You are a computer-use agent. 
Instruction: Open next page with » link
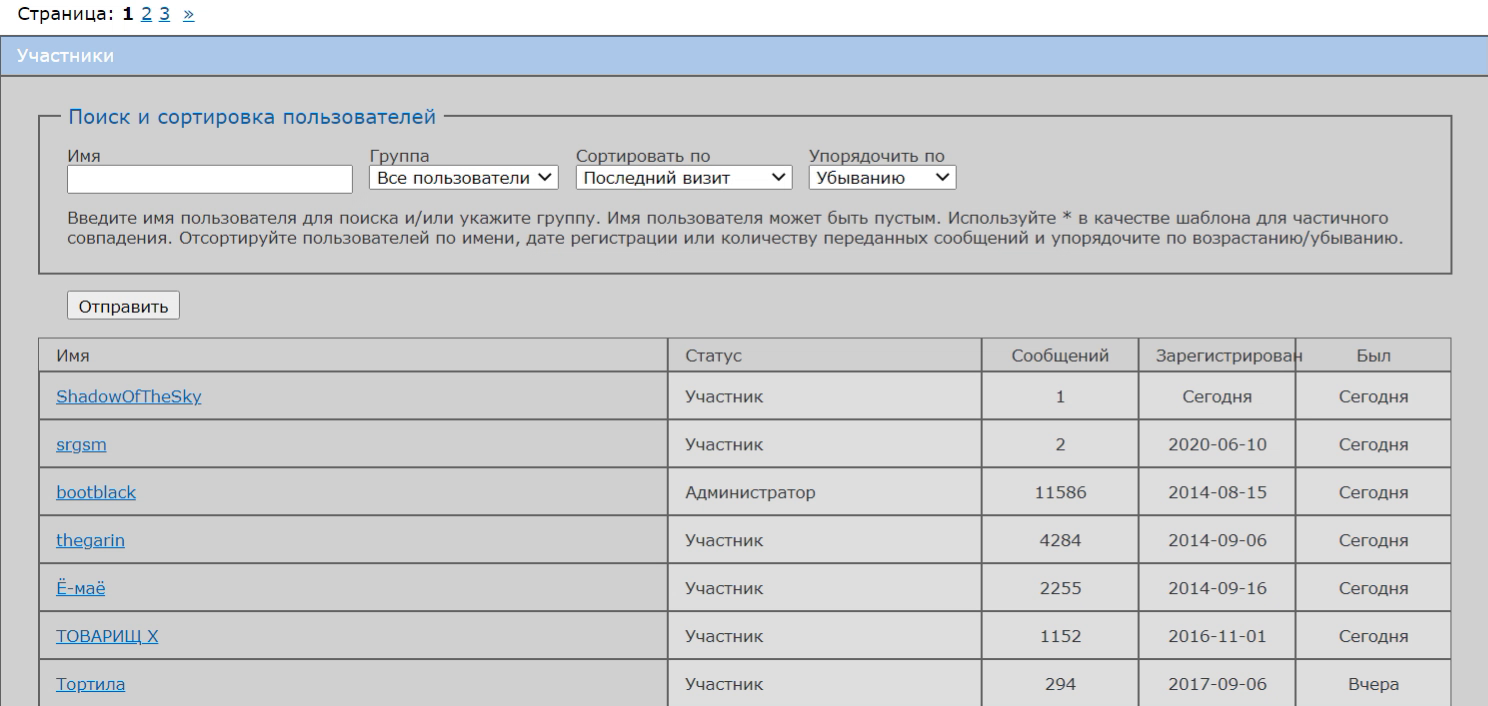(189, 17)
